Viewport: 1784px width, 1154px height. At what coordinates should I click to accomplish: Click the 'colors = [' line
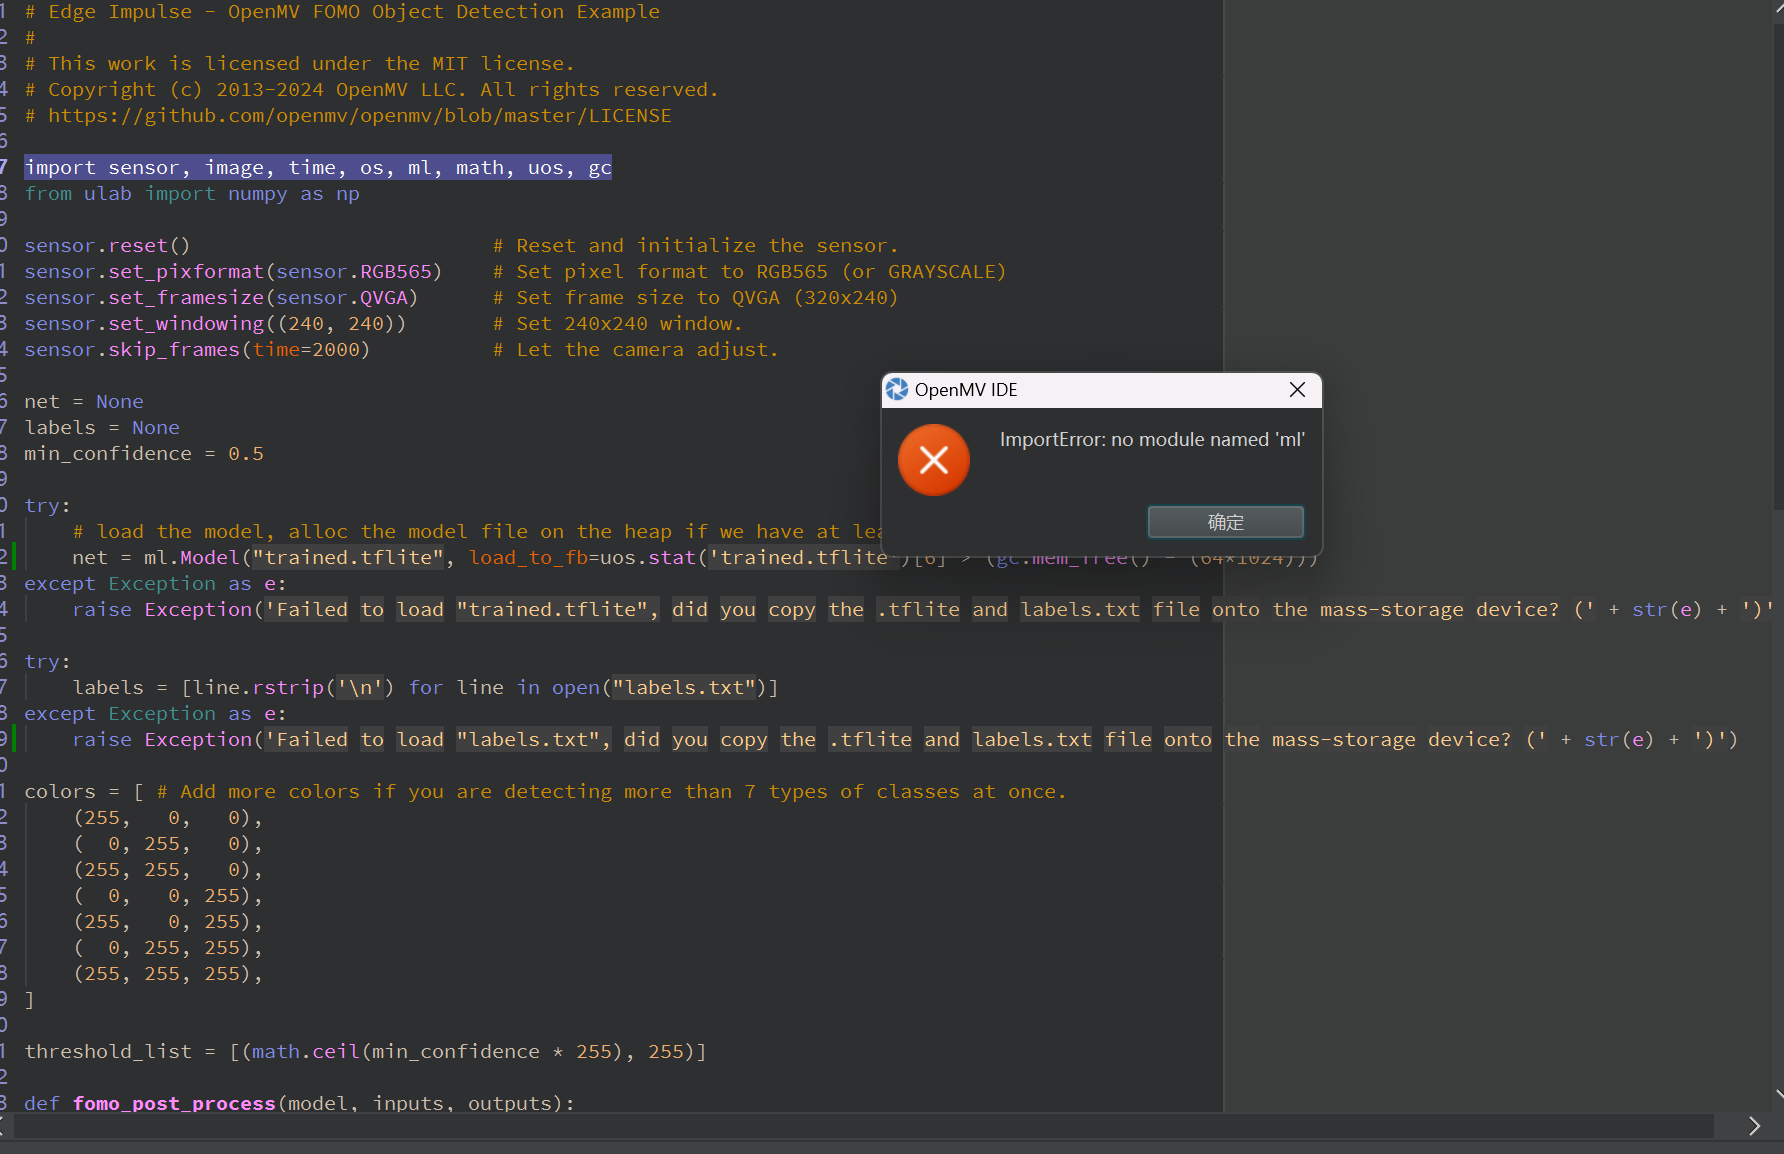pyautogui.click(x=84, y=792)
